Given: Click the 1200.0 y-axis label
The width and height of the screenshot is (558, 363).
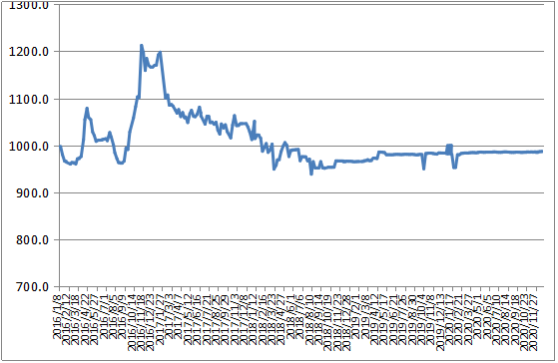Looking at the screenshot, I should (x=28, y=52).
